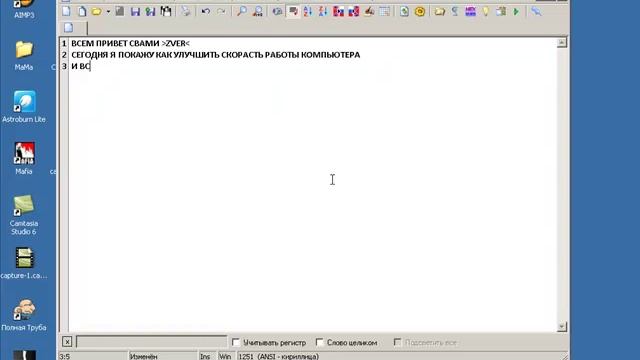Viewport: 640px width, 360px height.
Task: Click the red marker pen icon
Action: point(369,11)
